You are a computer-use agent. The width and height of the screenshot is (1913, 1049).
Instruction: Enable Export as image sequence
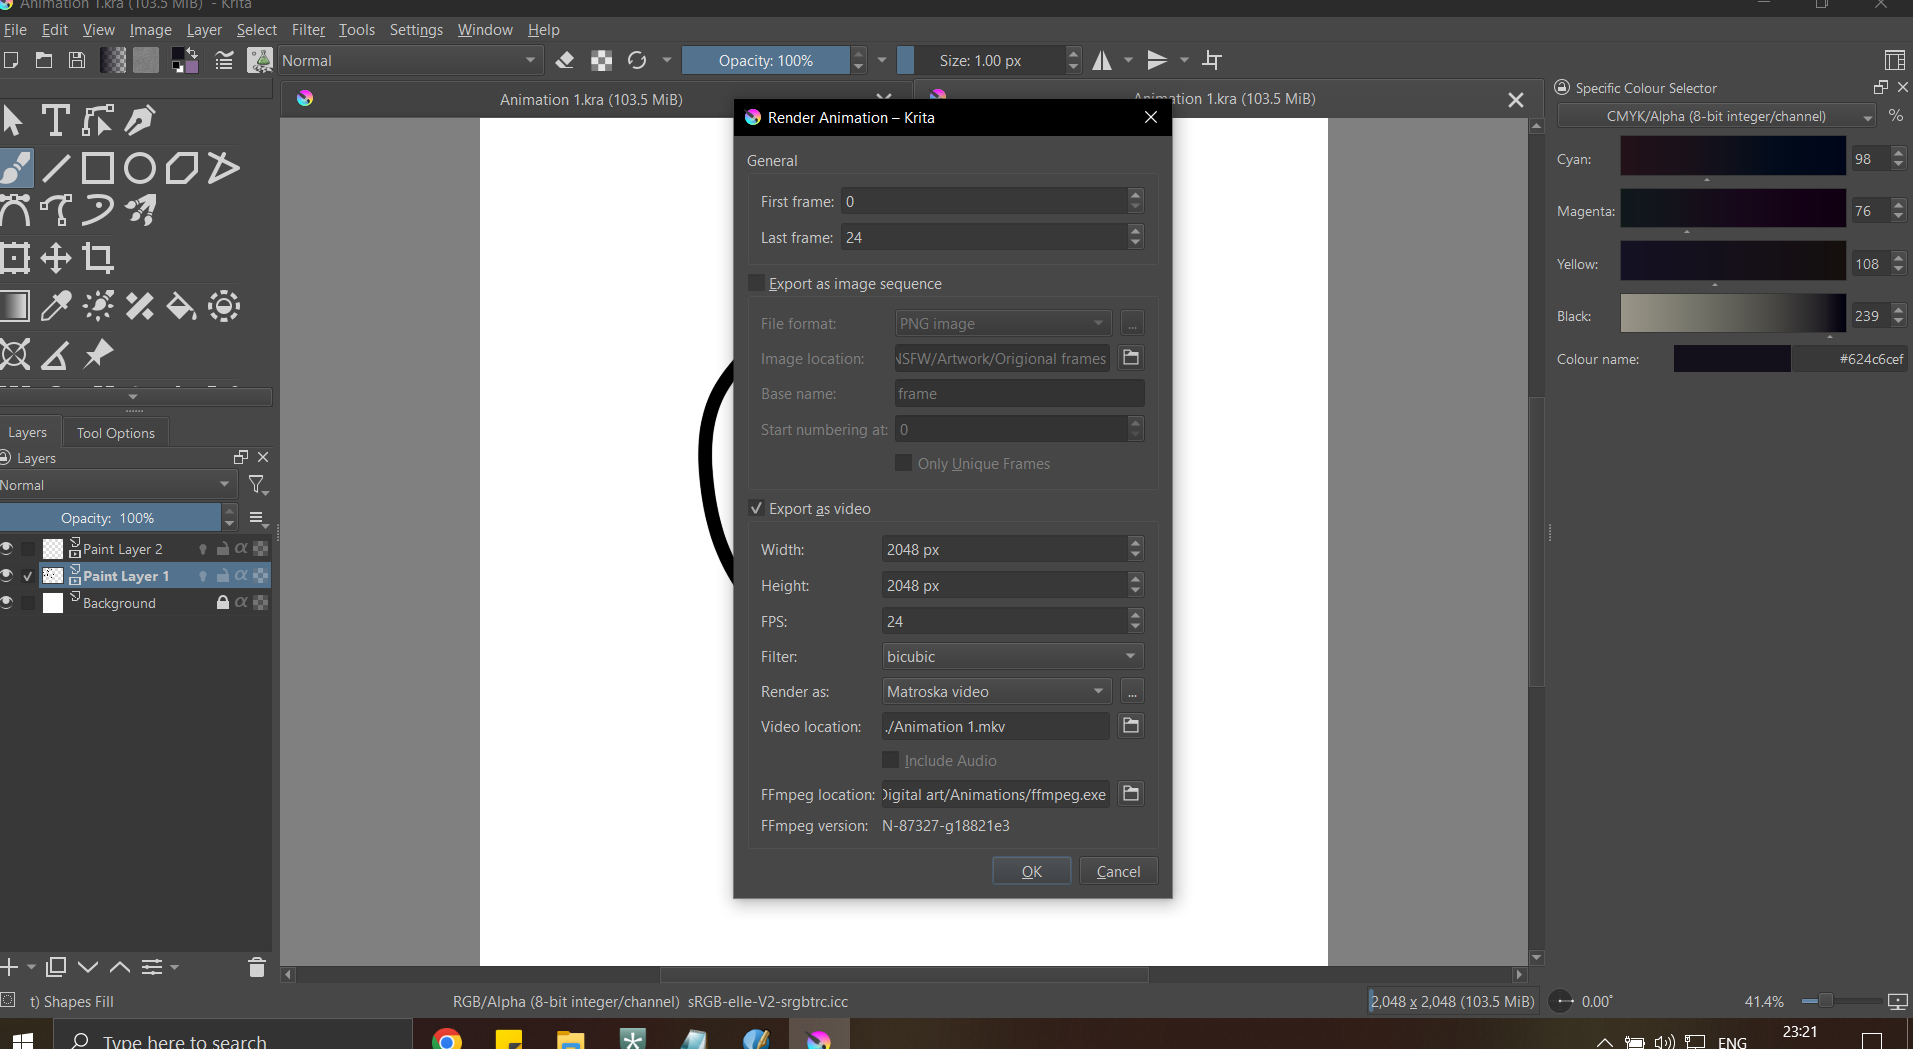757,284
